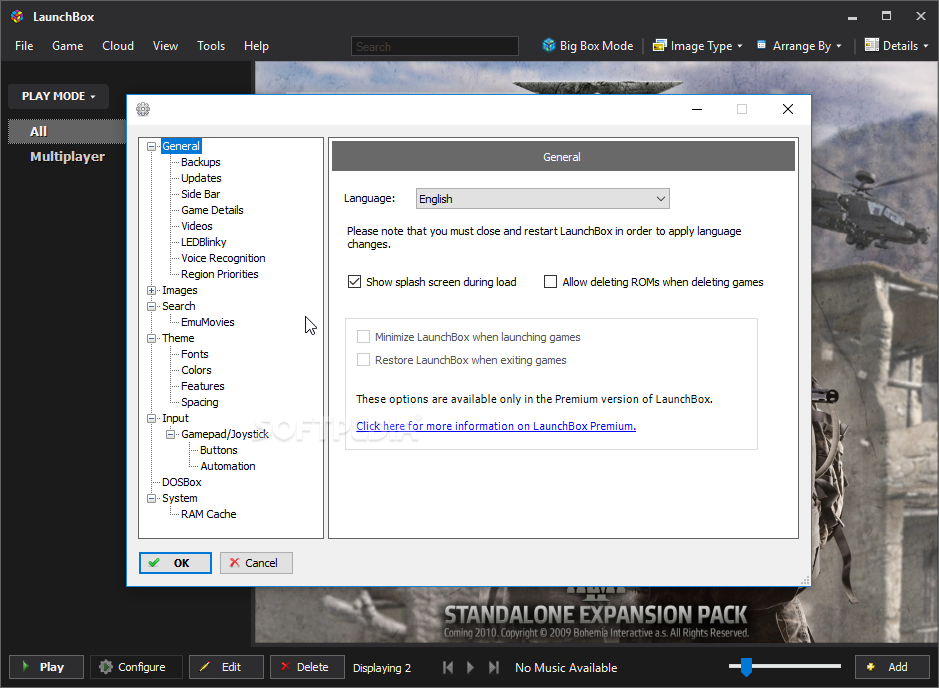
Task: Click the next track music icon
Action: pyautogui.click(x=493, y=667)
